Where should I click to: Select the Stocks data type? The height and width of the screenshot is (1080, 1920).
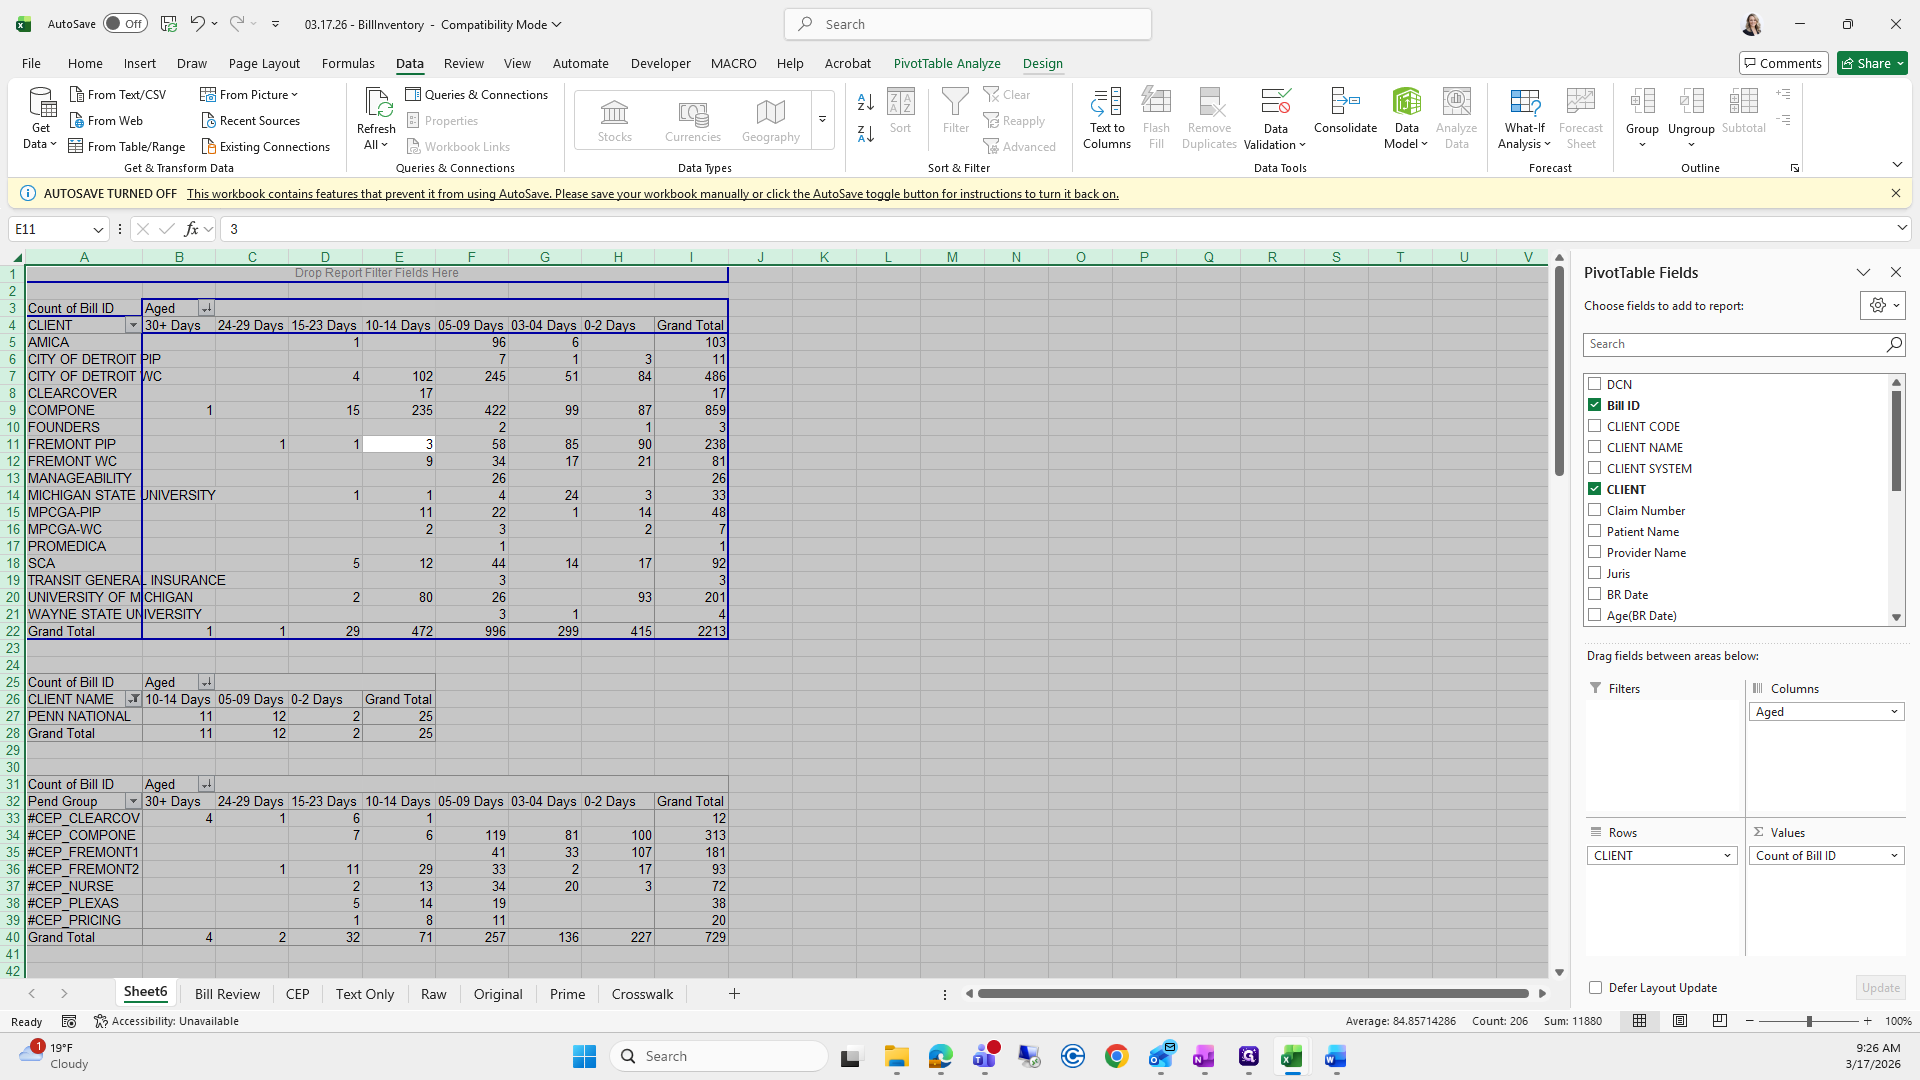point(614,119)
